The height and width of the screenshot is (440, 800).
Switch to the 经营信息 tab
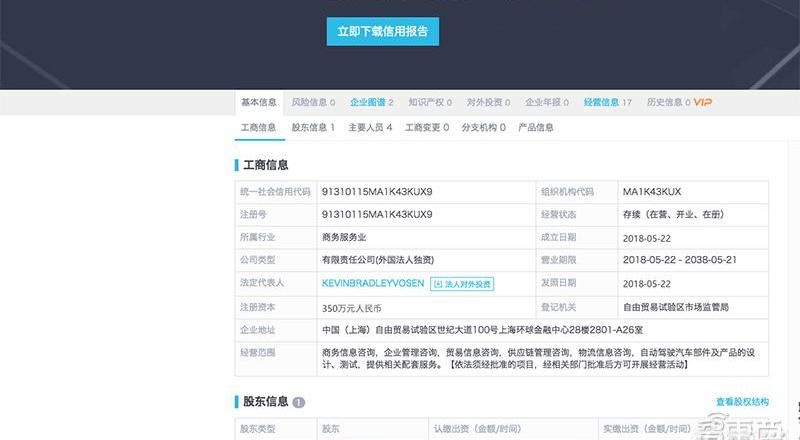[607, 102]
